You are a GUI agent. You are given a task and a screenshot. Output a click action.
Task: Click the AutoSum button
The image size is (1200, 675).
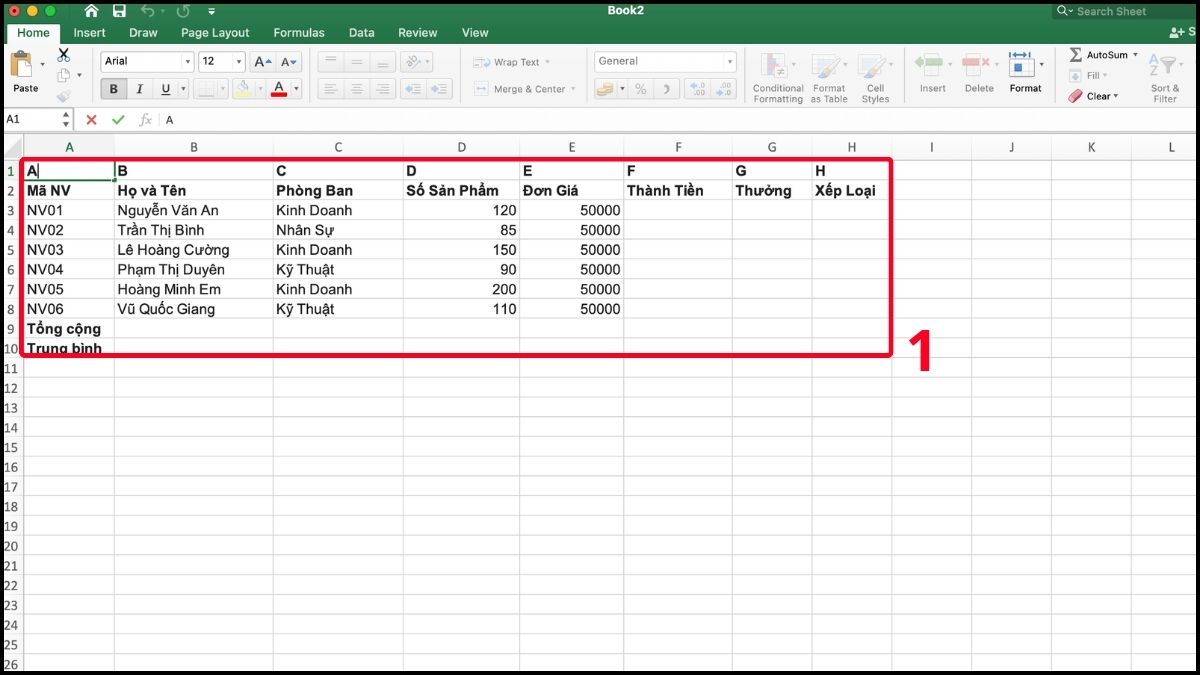[x=1098, y=55]
